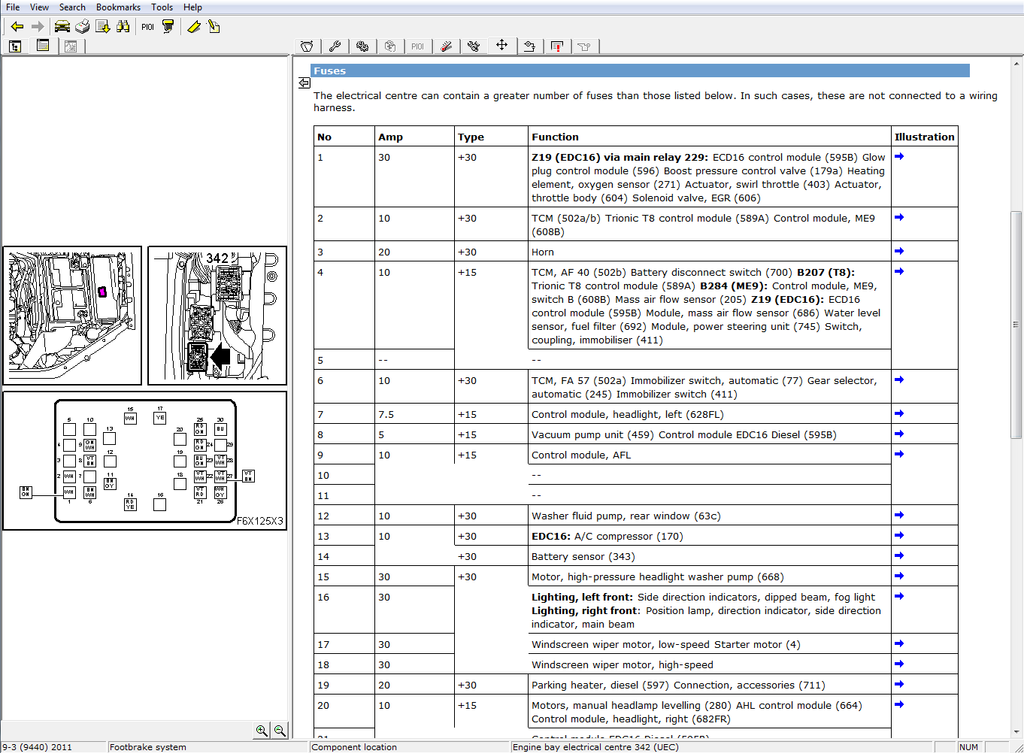The width and height of the screenshot is (1024, 753).
Task: Click the printer icon in toolbar
Action: (x=83, y=26)
